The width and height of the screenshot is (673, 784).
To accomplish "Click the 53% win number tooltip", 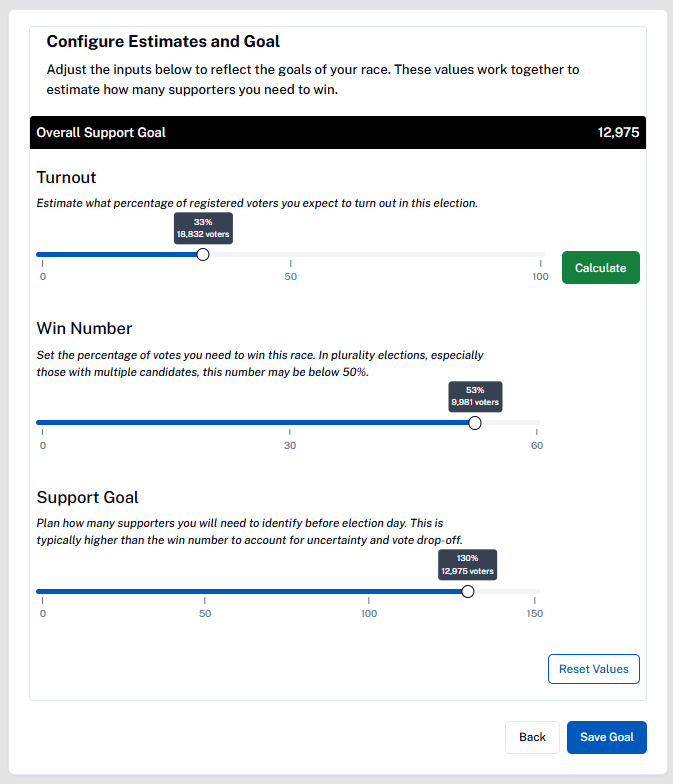I will tap(475, 396).
